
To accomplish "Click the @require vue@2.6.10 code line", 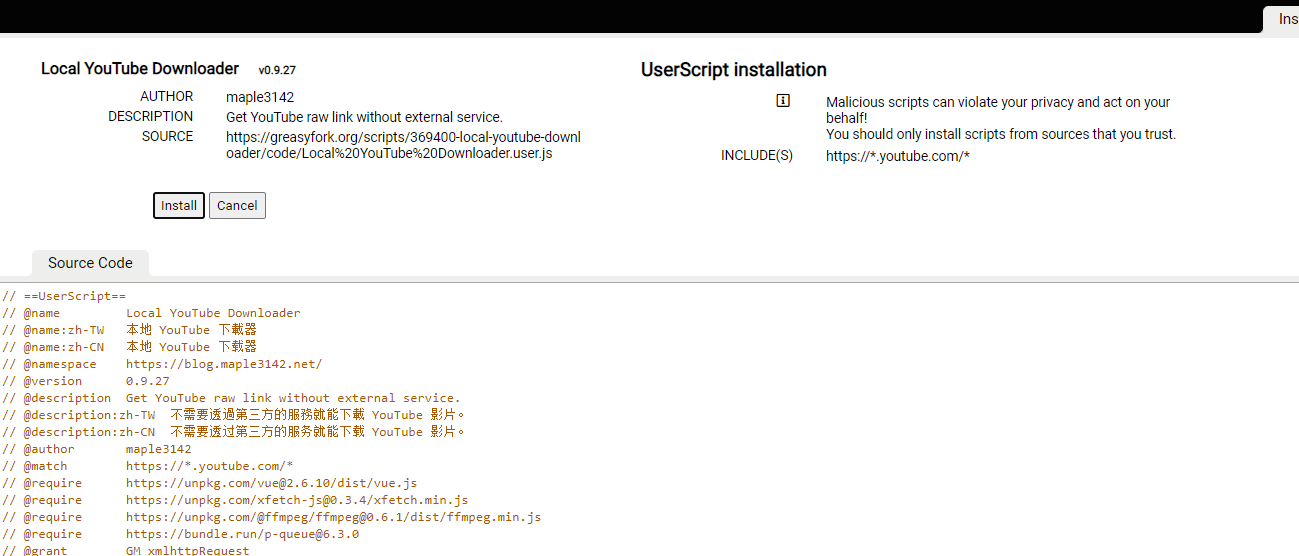I will (x=210, y=483).
